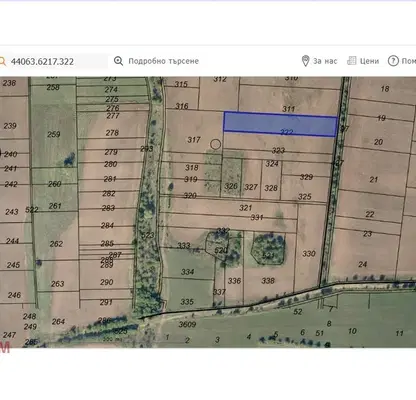
Task: Select parcel 323 below highlighted plot
Action: [x=278, y=151]
